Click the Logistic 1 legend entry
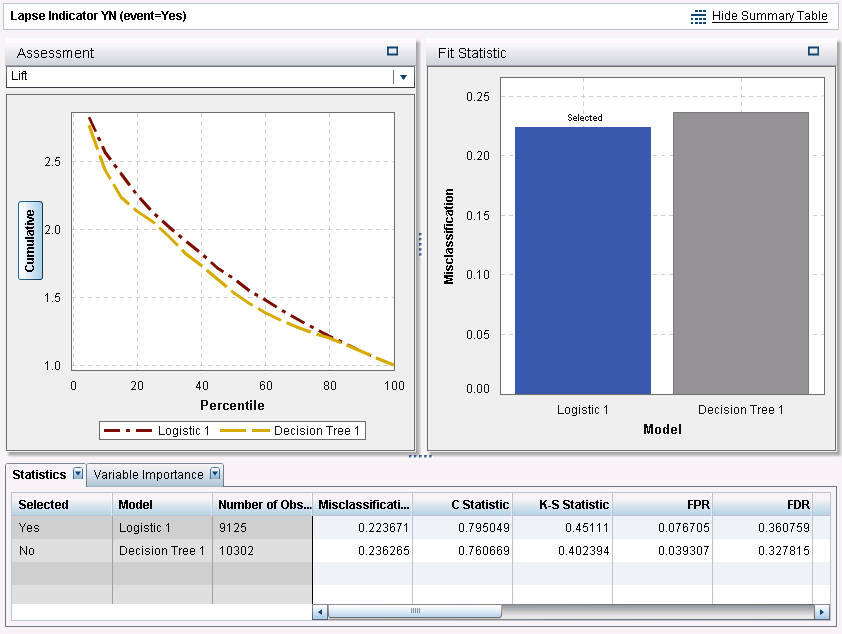This screenshot has height=634, width=842. click(157, 431)
